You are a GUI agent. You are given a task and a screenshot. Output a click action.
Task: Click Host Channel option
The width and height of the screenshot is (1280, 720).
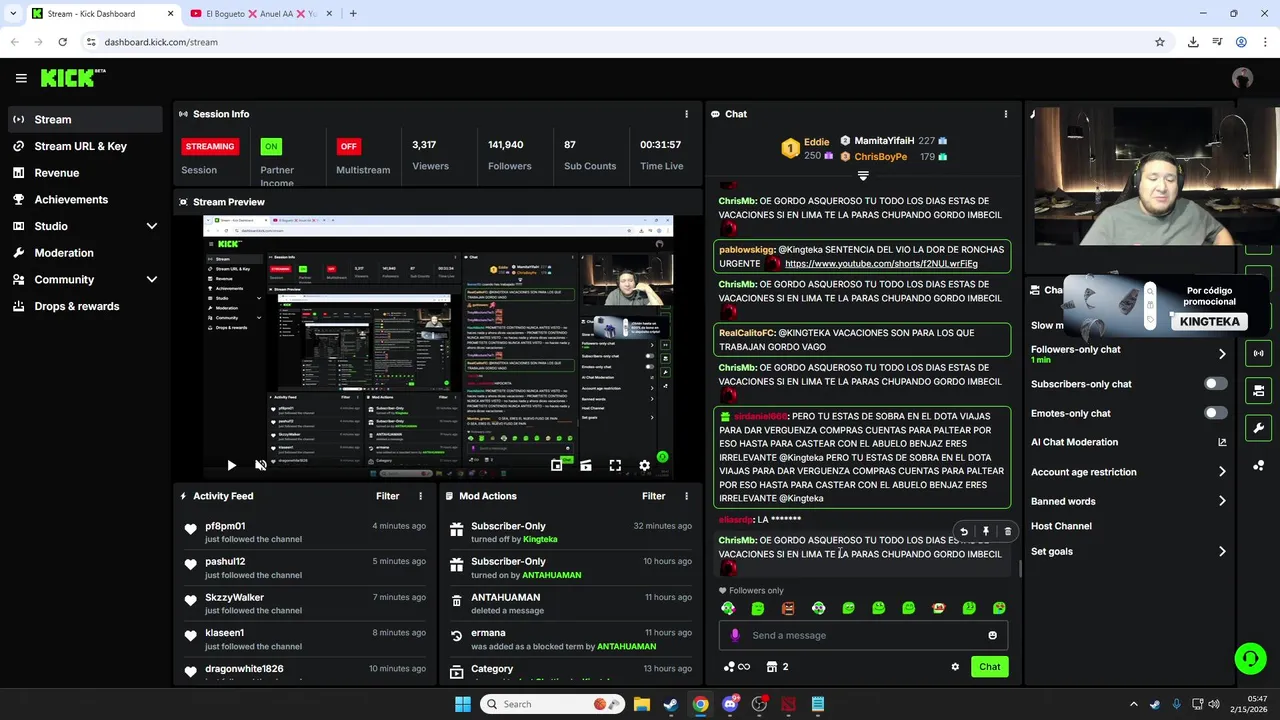(1061, 526)
